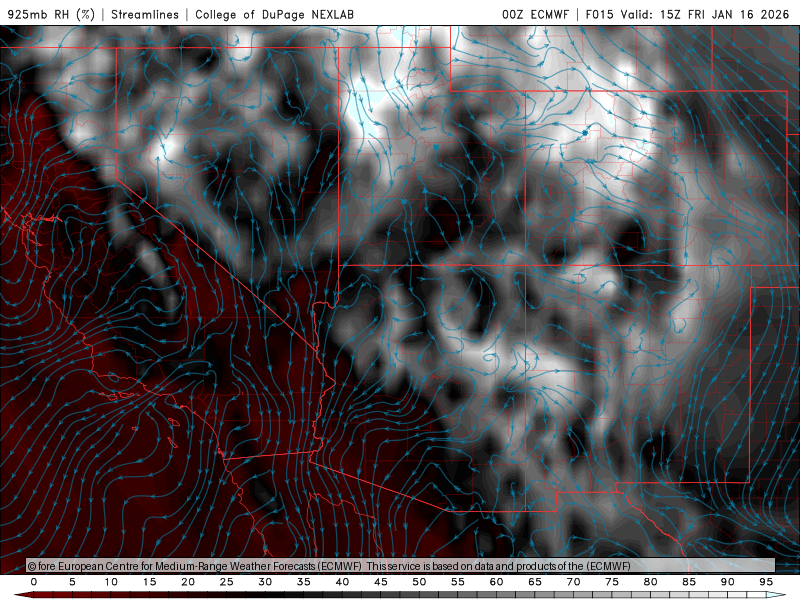Click the ECMWF copyright notice banner
This screenshot has height=600, width=800.
click(x=401, y=565)
